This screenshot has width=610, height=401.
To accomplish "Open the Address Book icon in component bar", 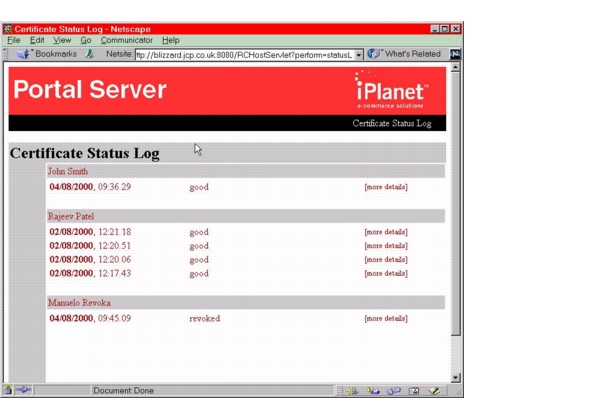I will (x=414, y=390).
